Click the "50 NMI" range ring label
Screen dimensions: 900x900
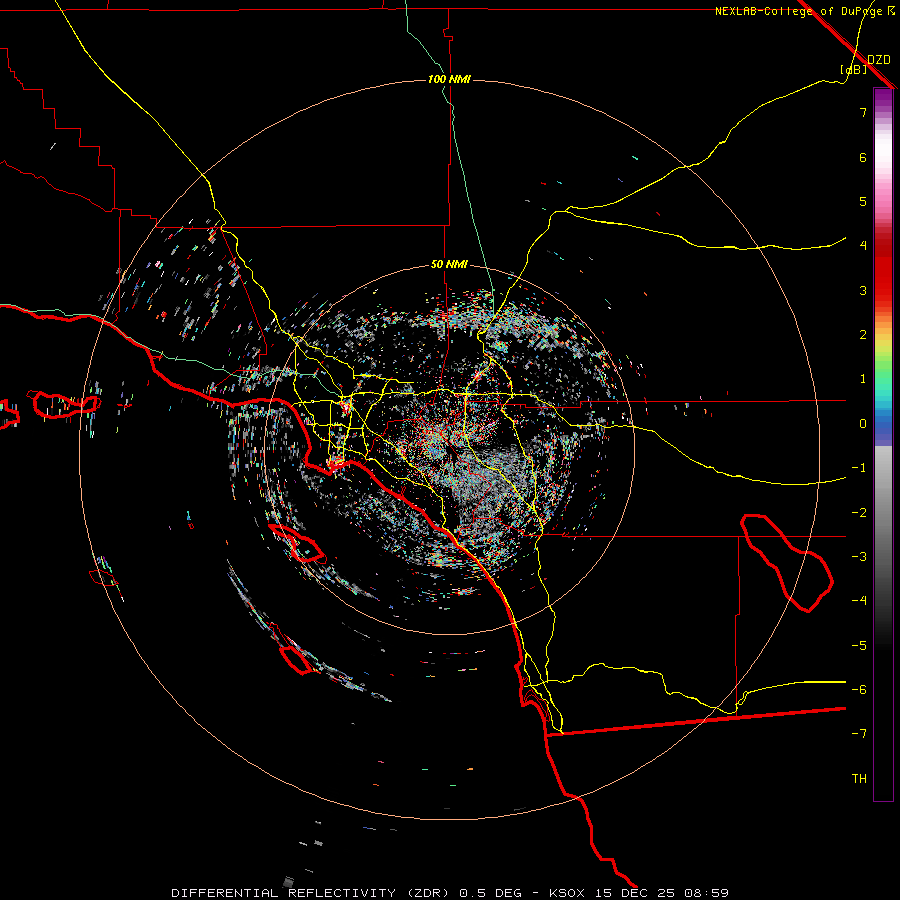(449, 265)
